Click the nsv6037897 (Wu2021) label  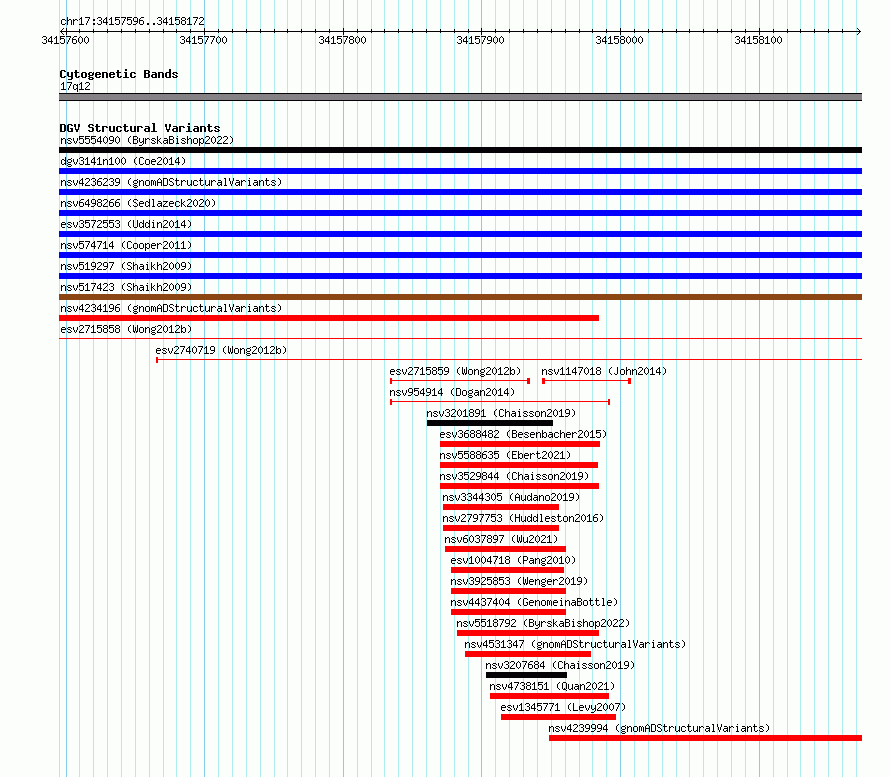[501, 539]
